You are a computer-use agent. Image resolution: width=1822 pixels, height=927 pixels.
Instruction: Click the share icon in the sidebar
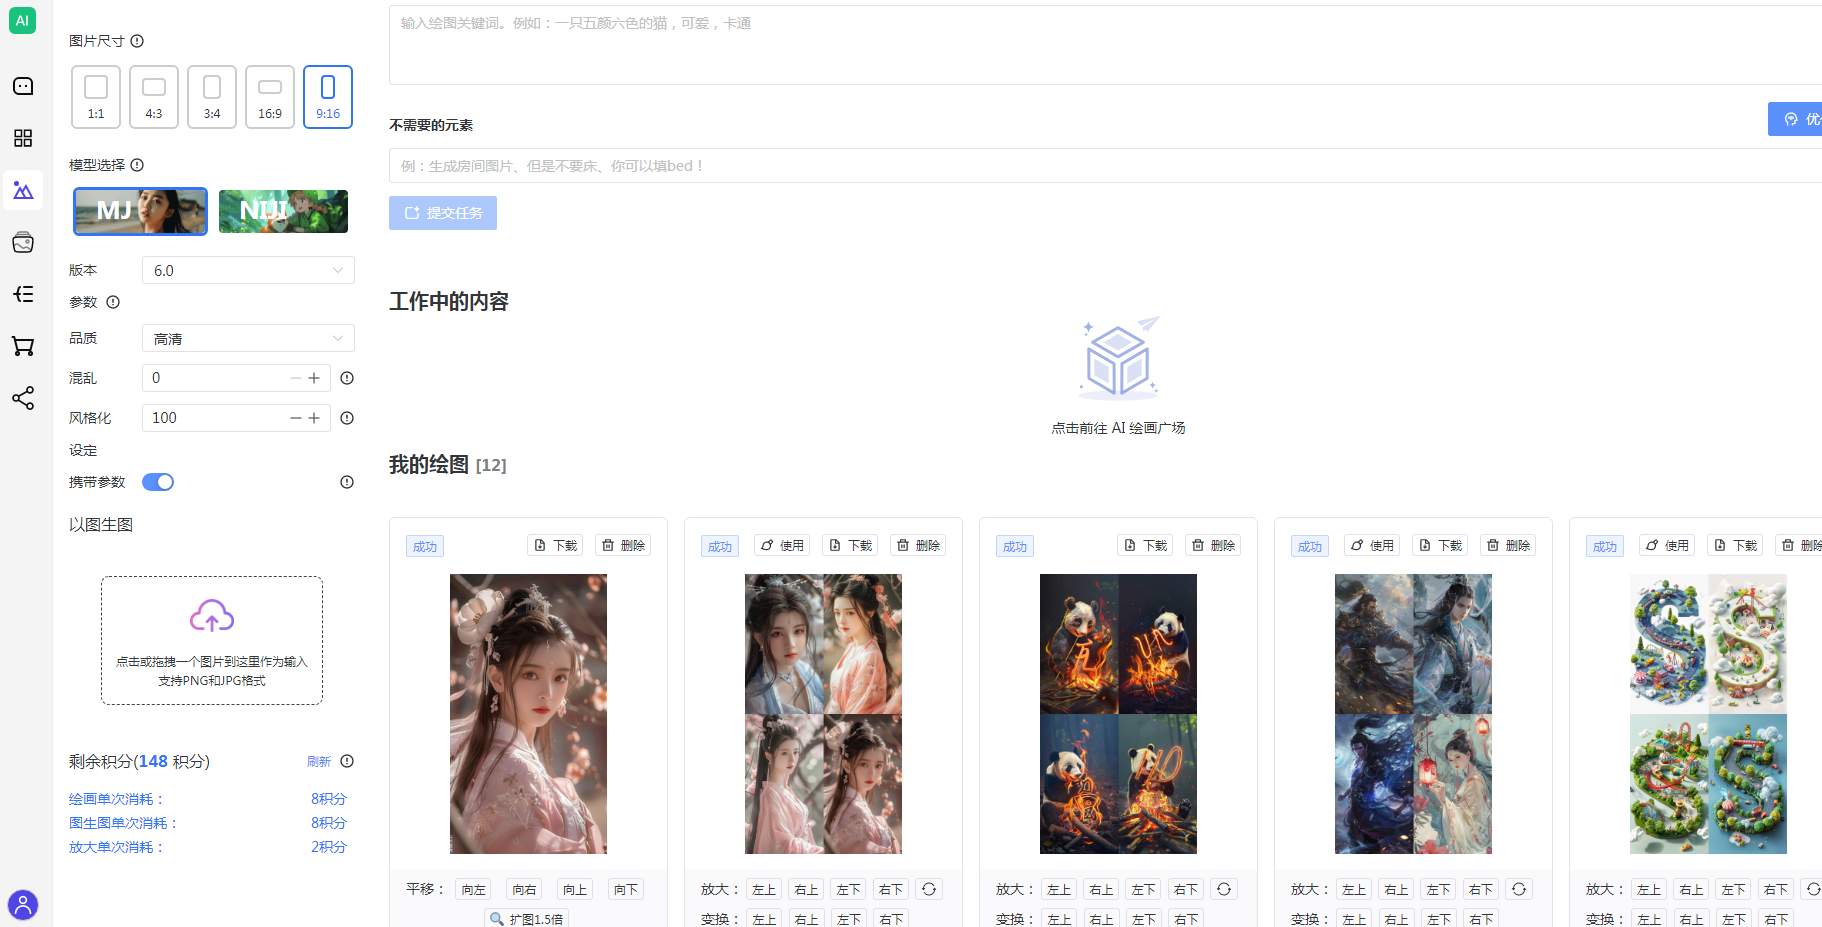pos(23,398)
